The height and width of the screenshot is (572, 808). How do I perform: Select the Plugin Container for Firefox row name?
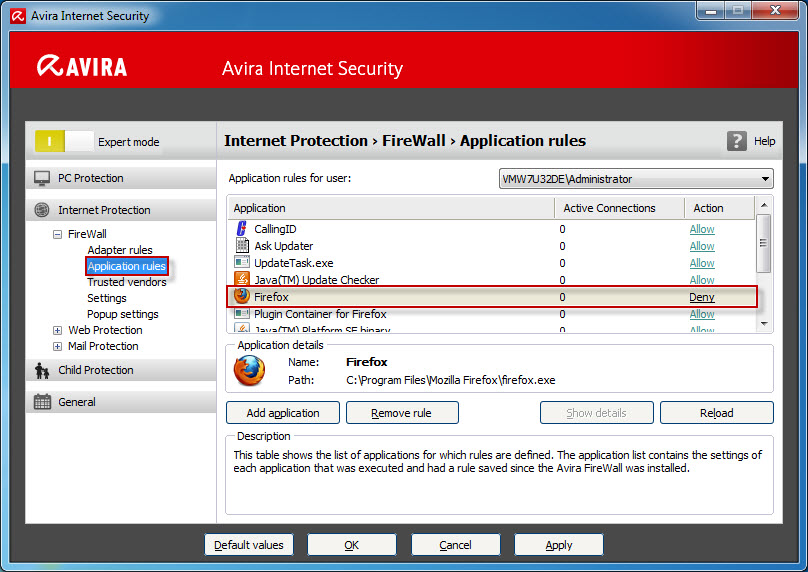(x=320, y=314)
